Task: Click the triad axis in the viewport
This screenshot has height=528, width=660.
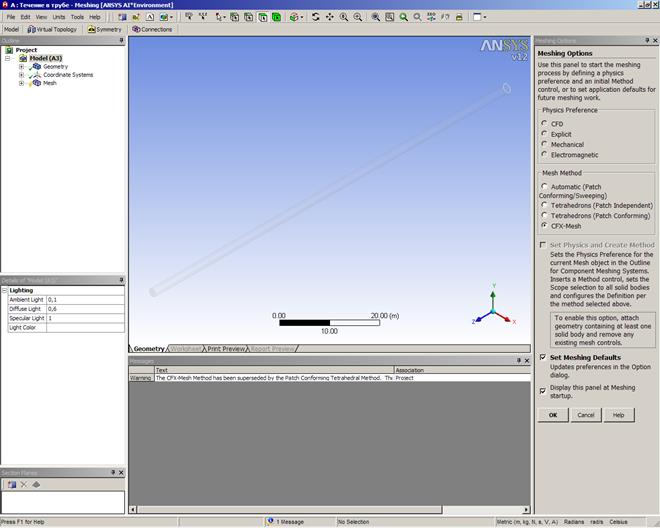Action: point(494,311)
